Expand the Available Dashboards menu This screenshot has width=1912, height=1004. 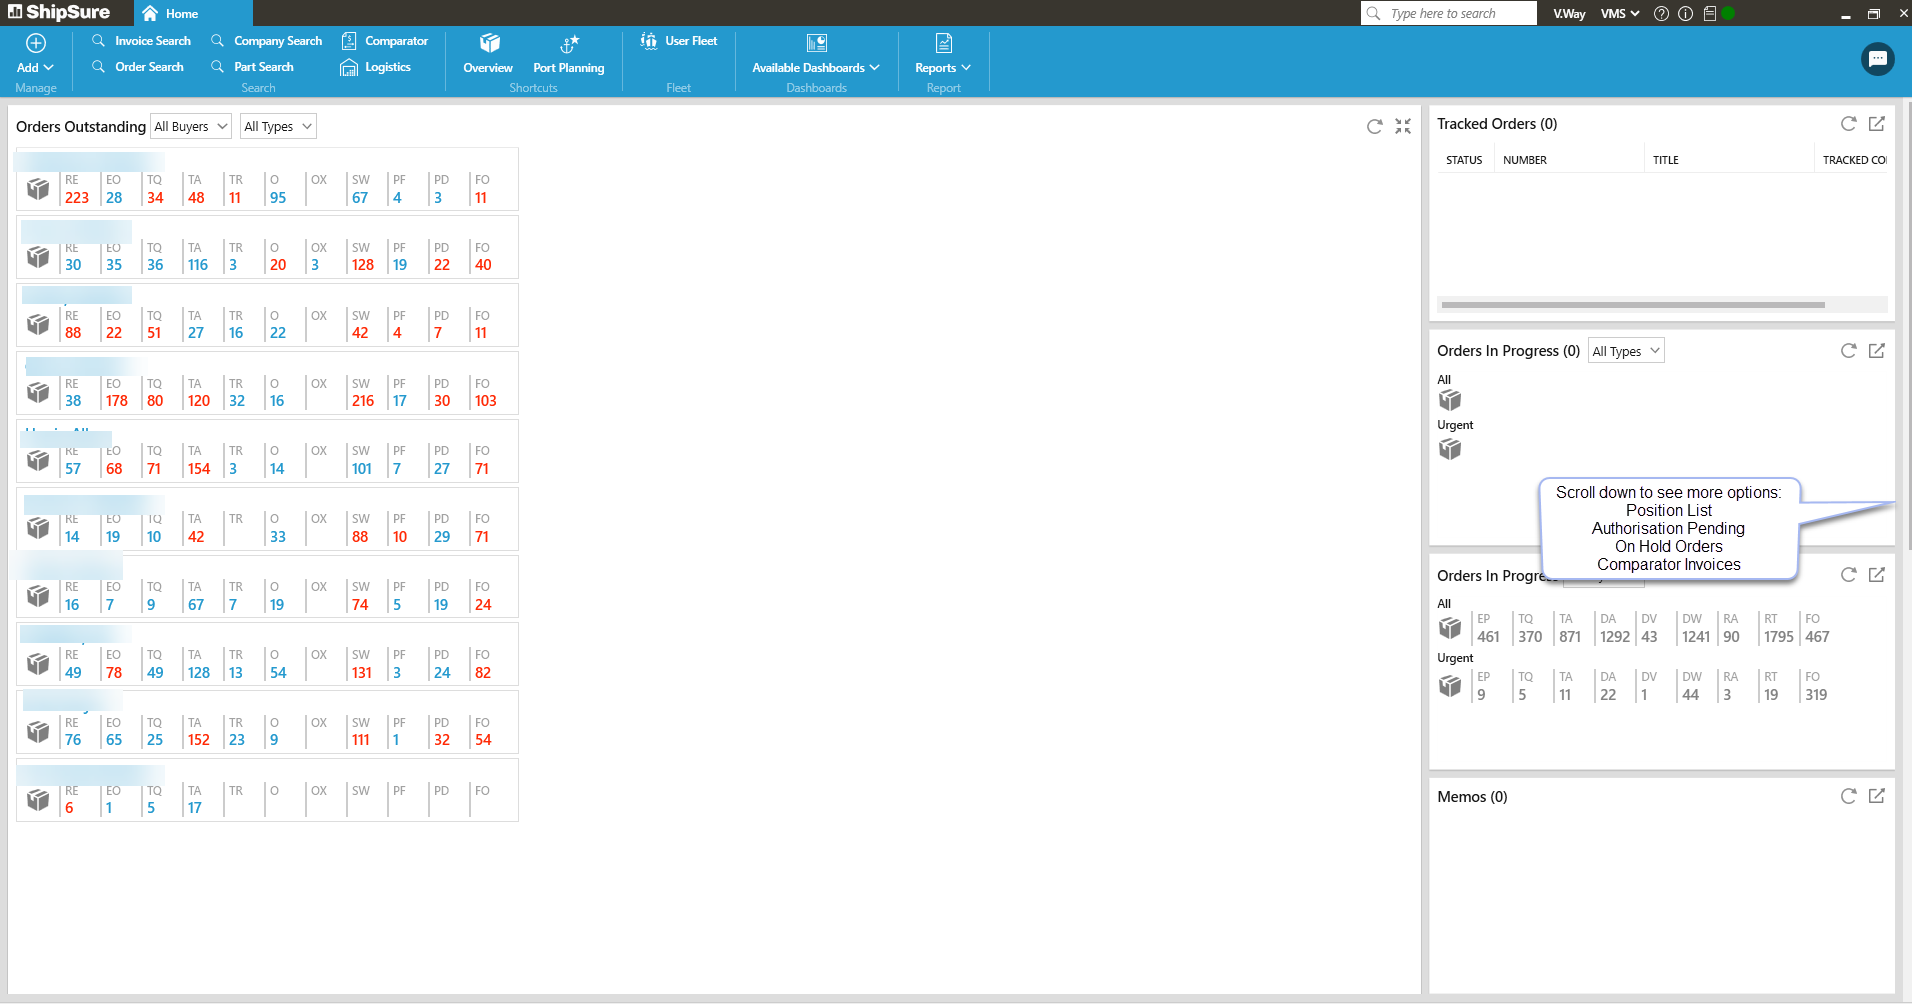[816, 68]
